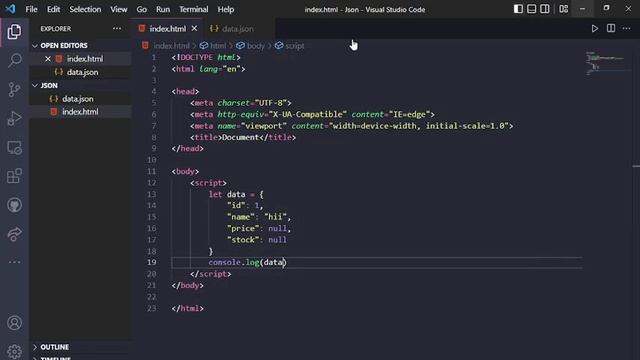
Task: Close the index.html editor tab
Action: 194,28
